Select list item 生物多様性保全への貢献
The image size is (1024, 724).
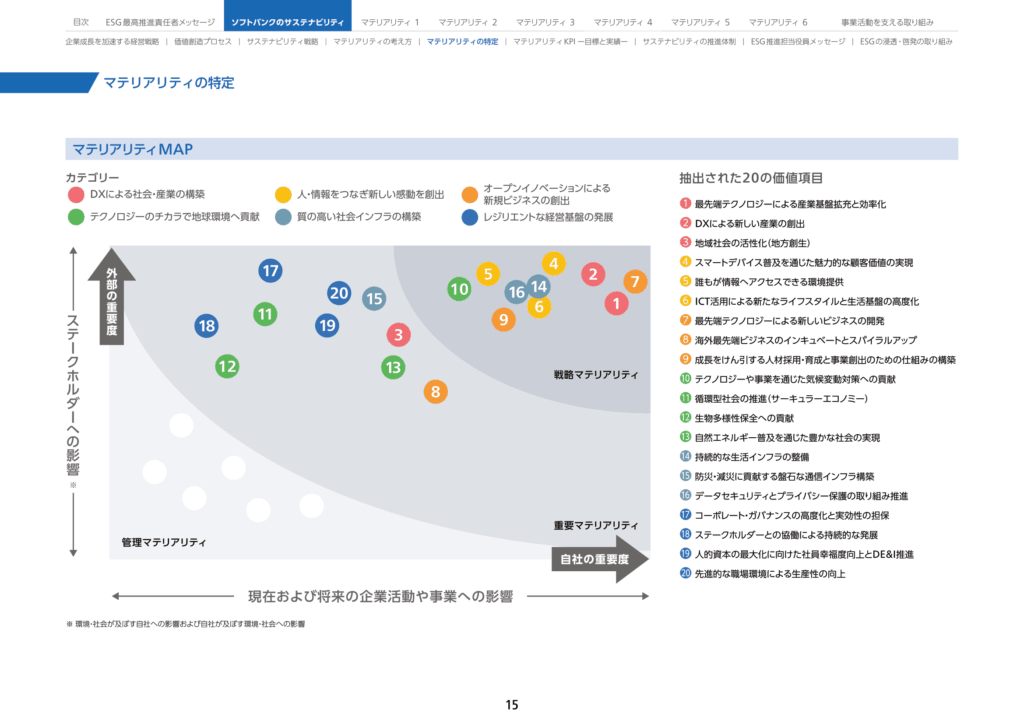(737, 418)
